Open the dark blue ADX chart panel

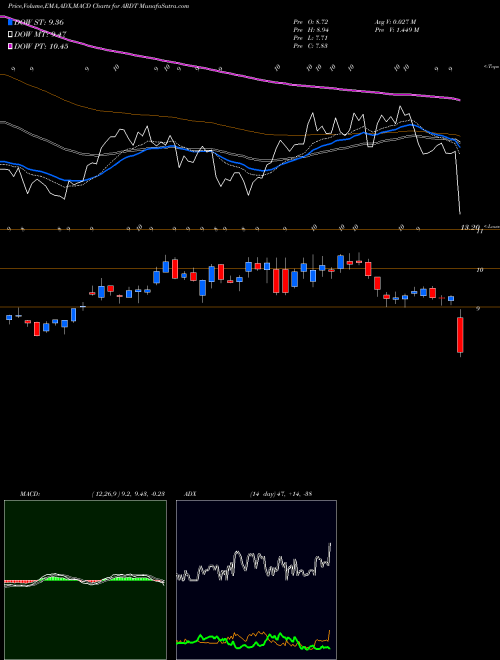coord(256,580)
